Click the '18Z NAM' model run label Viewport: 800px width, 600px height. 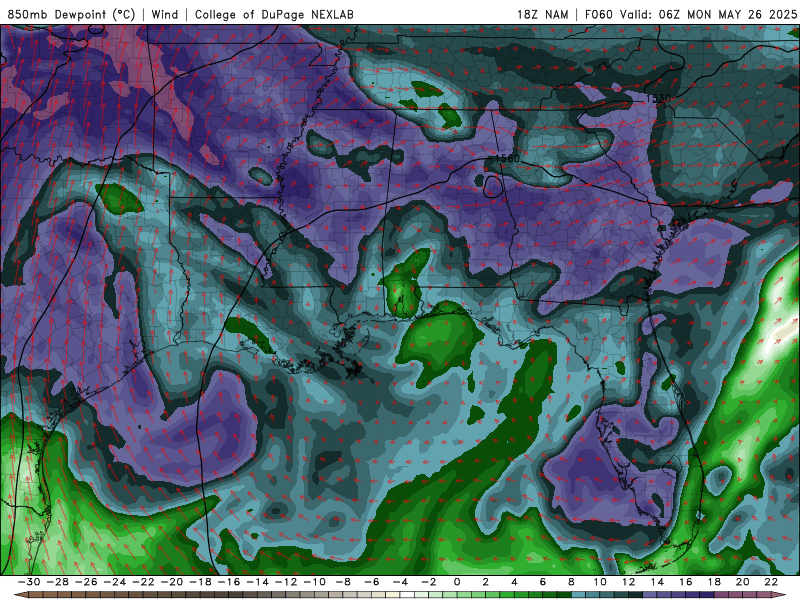point(543,14)
